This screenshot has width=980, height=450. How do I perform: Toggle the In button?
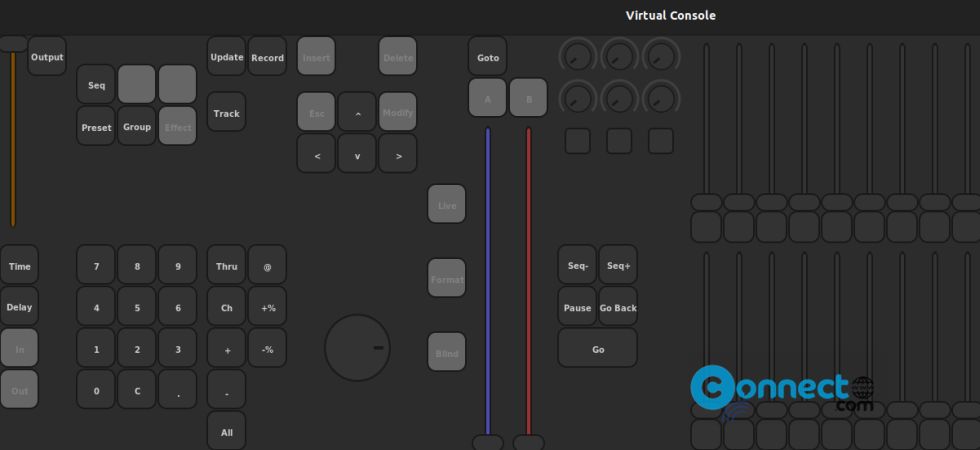19,348
